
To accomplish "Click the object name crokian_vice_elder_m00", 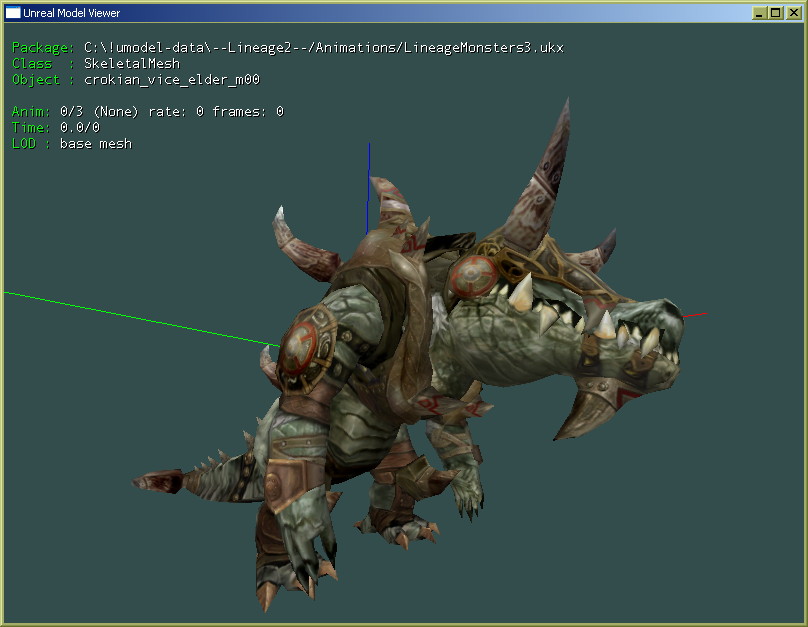I will (x=172, y=80).
